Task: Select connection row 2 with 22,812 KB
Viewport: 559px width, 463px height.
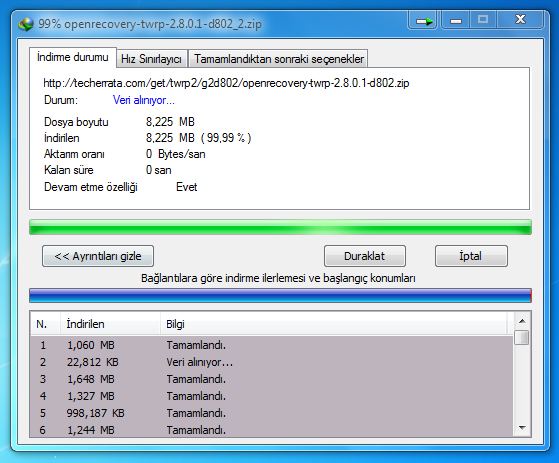Action: point(272,362)
